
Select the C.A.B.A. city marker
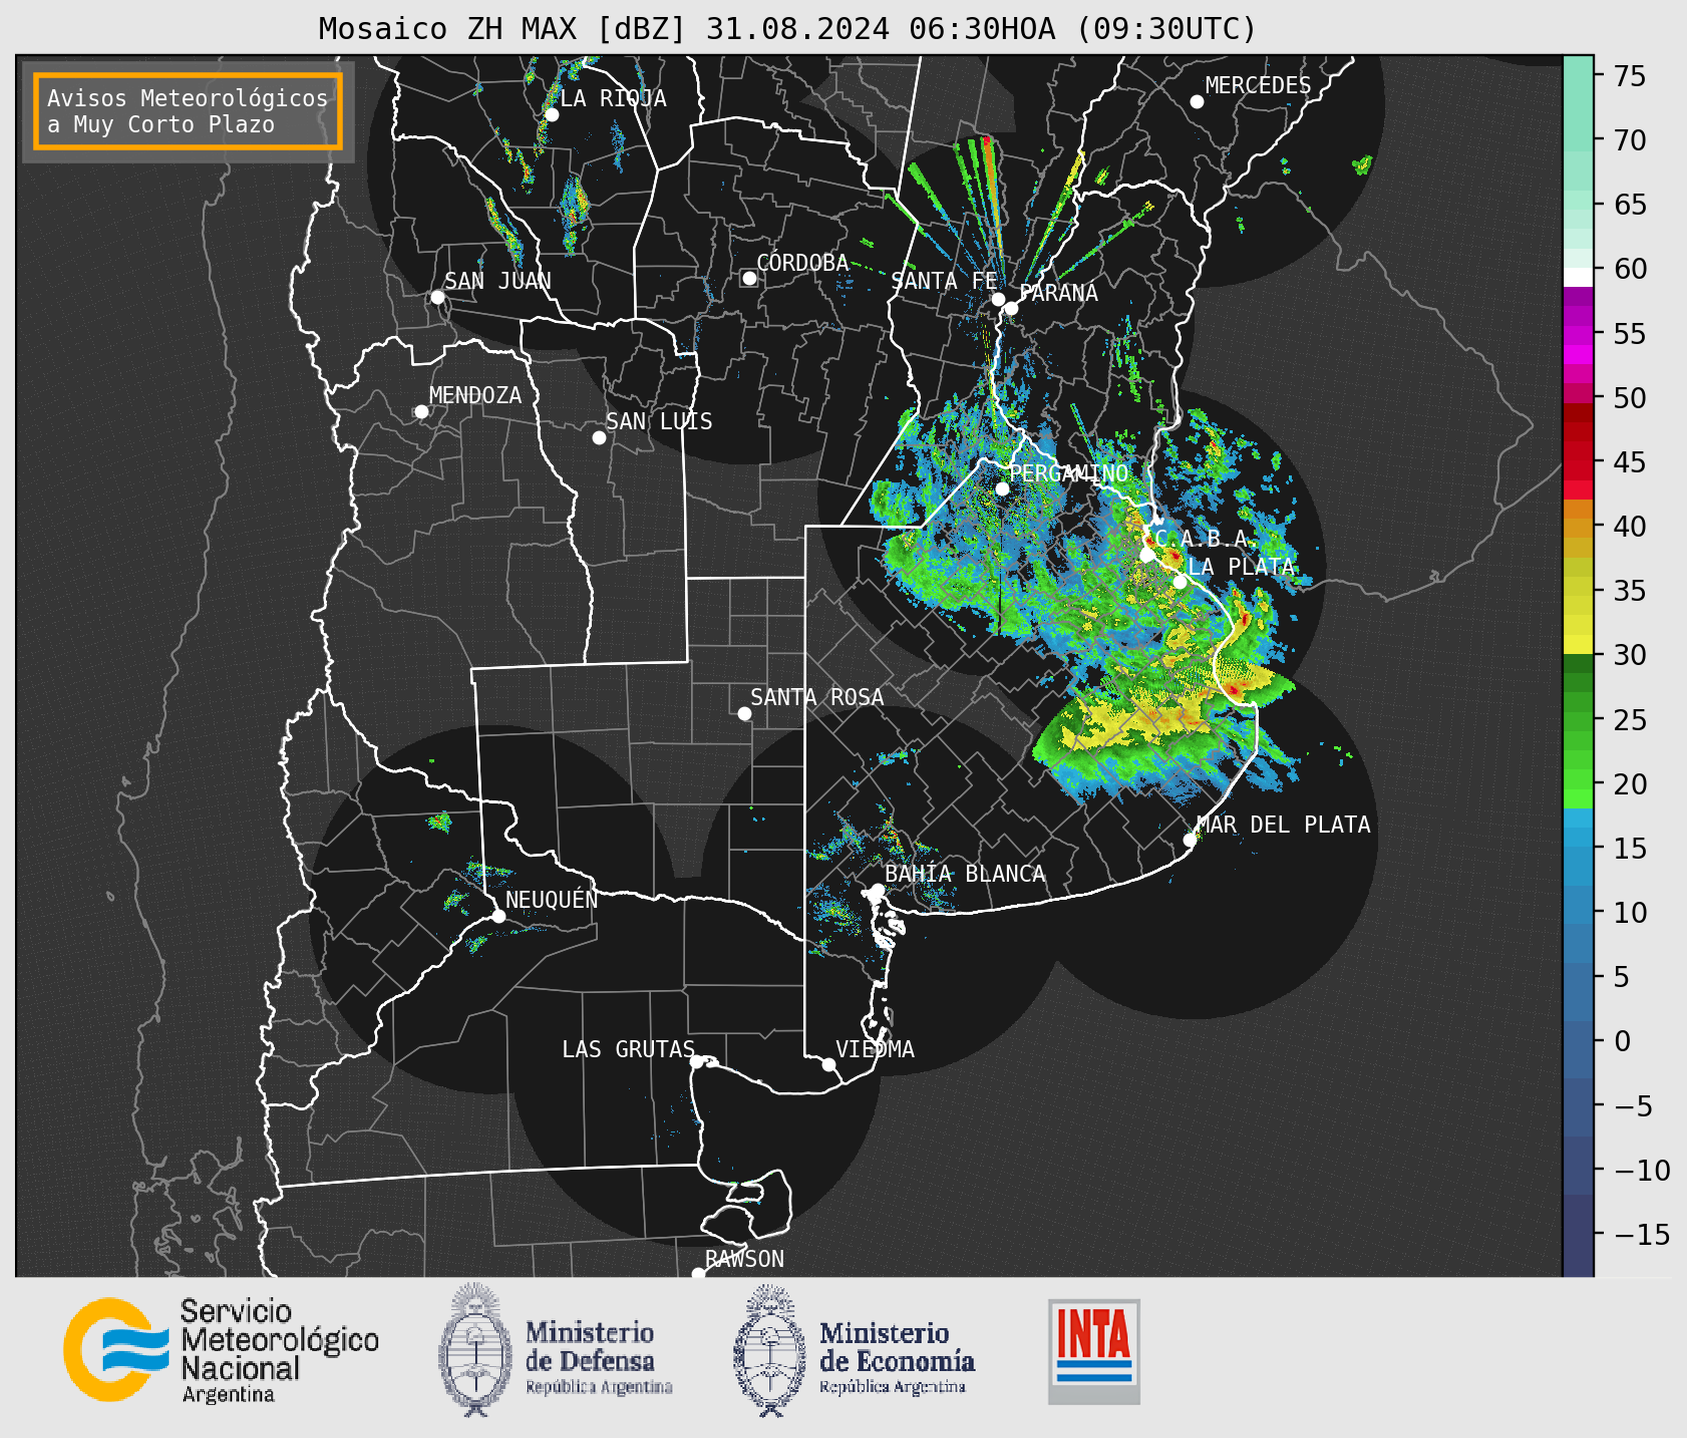point(1147,555)
